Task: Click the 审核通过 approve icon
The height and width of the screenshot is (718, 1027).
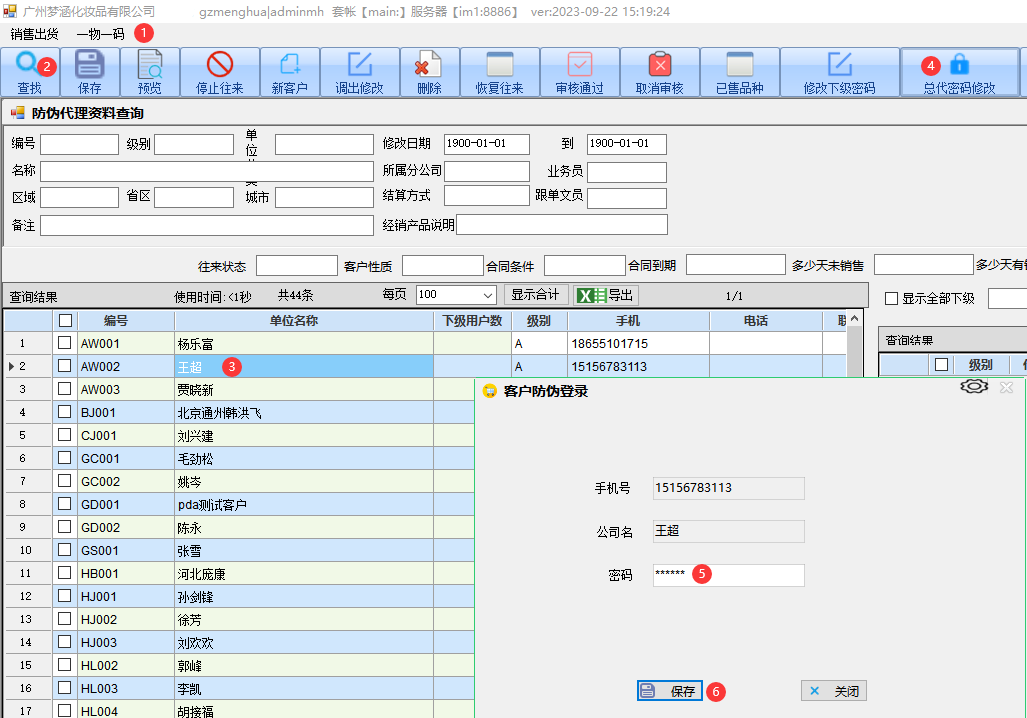Action: click(x=580, y=65)
